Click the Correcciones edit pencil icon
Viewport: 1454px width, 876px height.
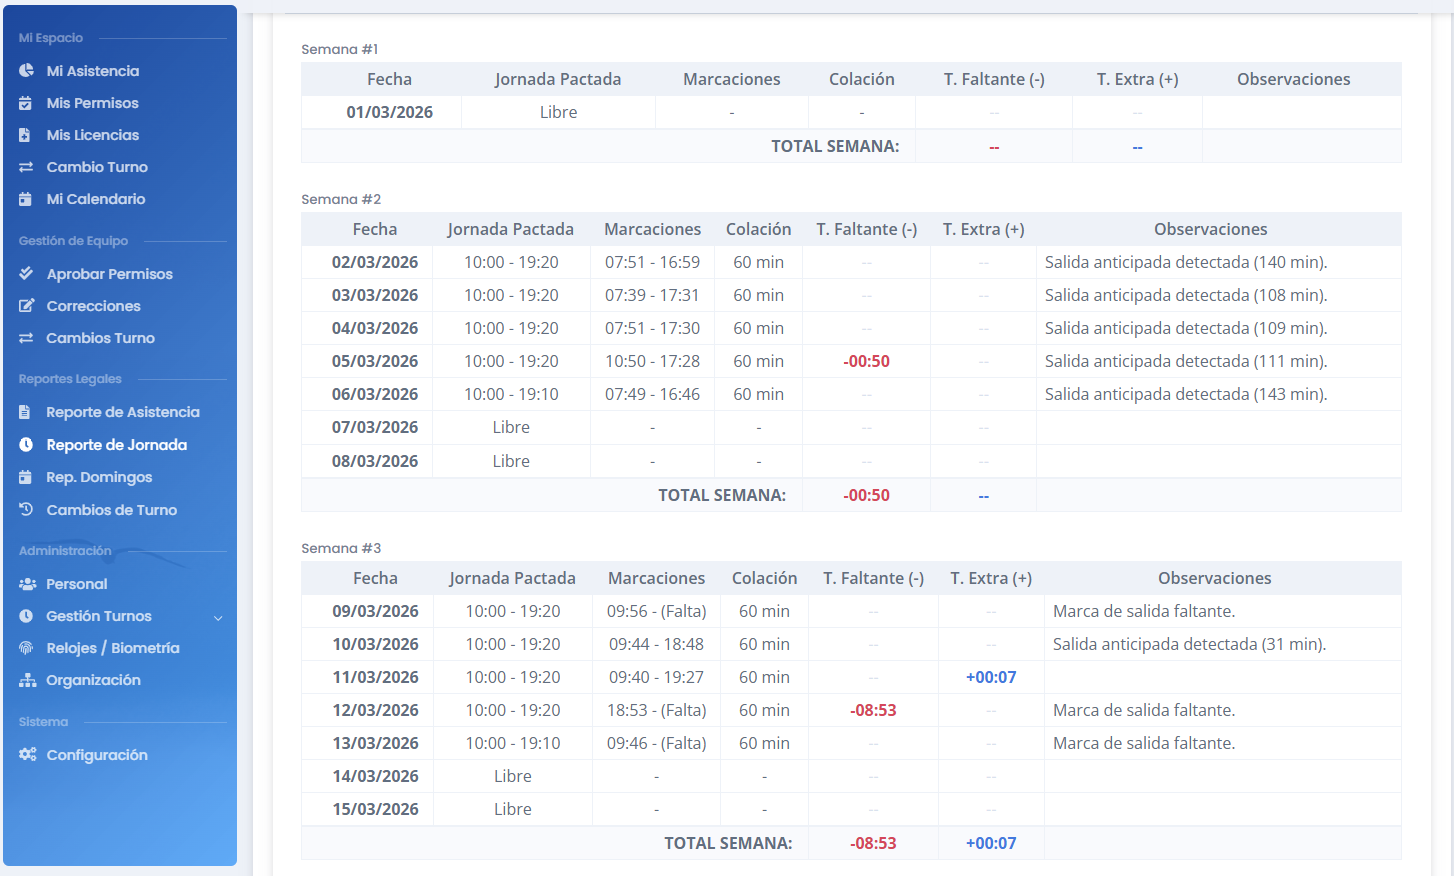pos(26,306)
